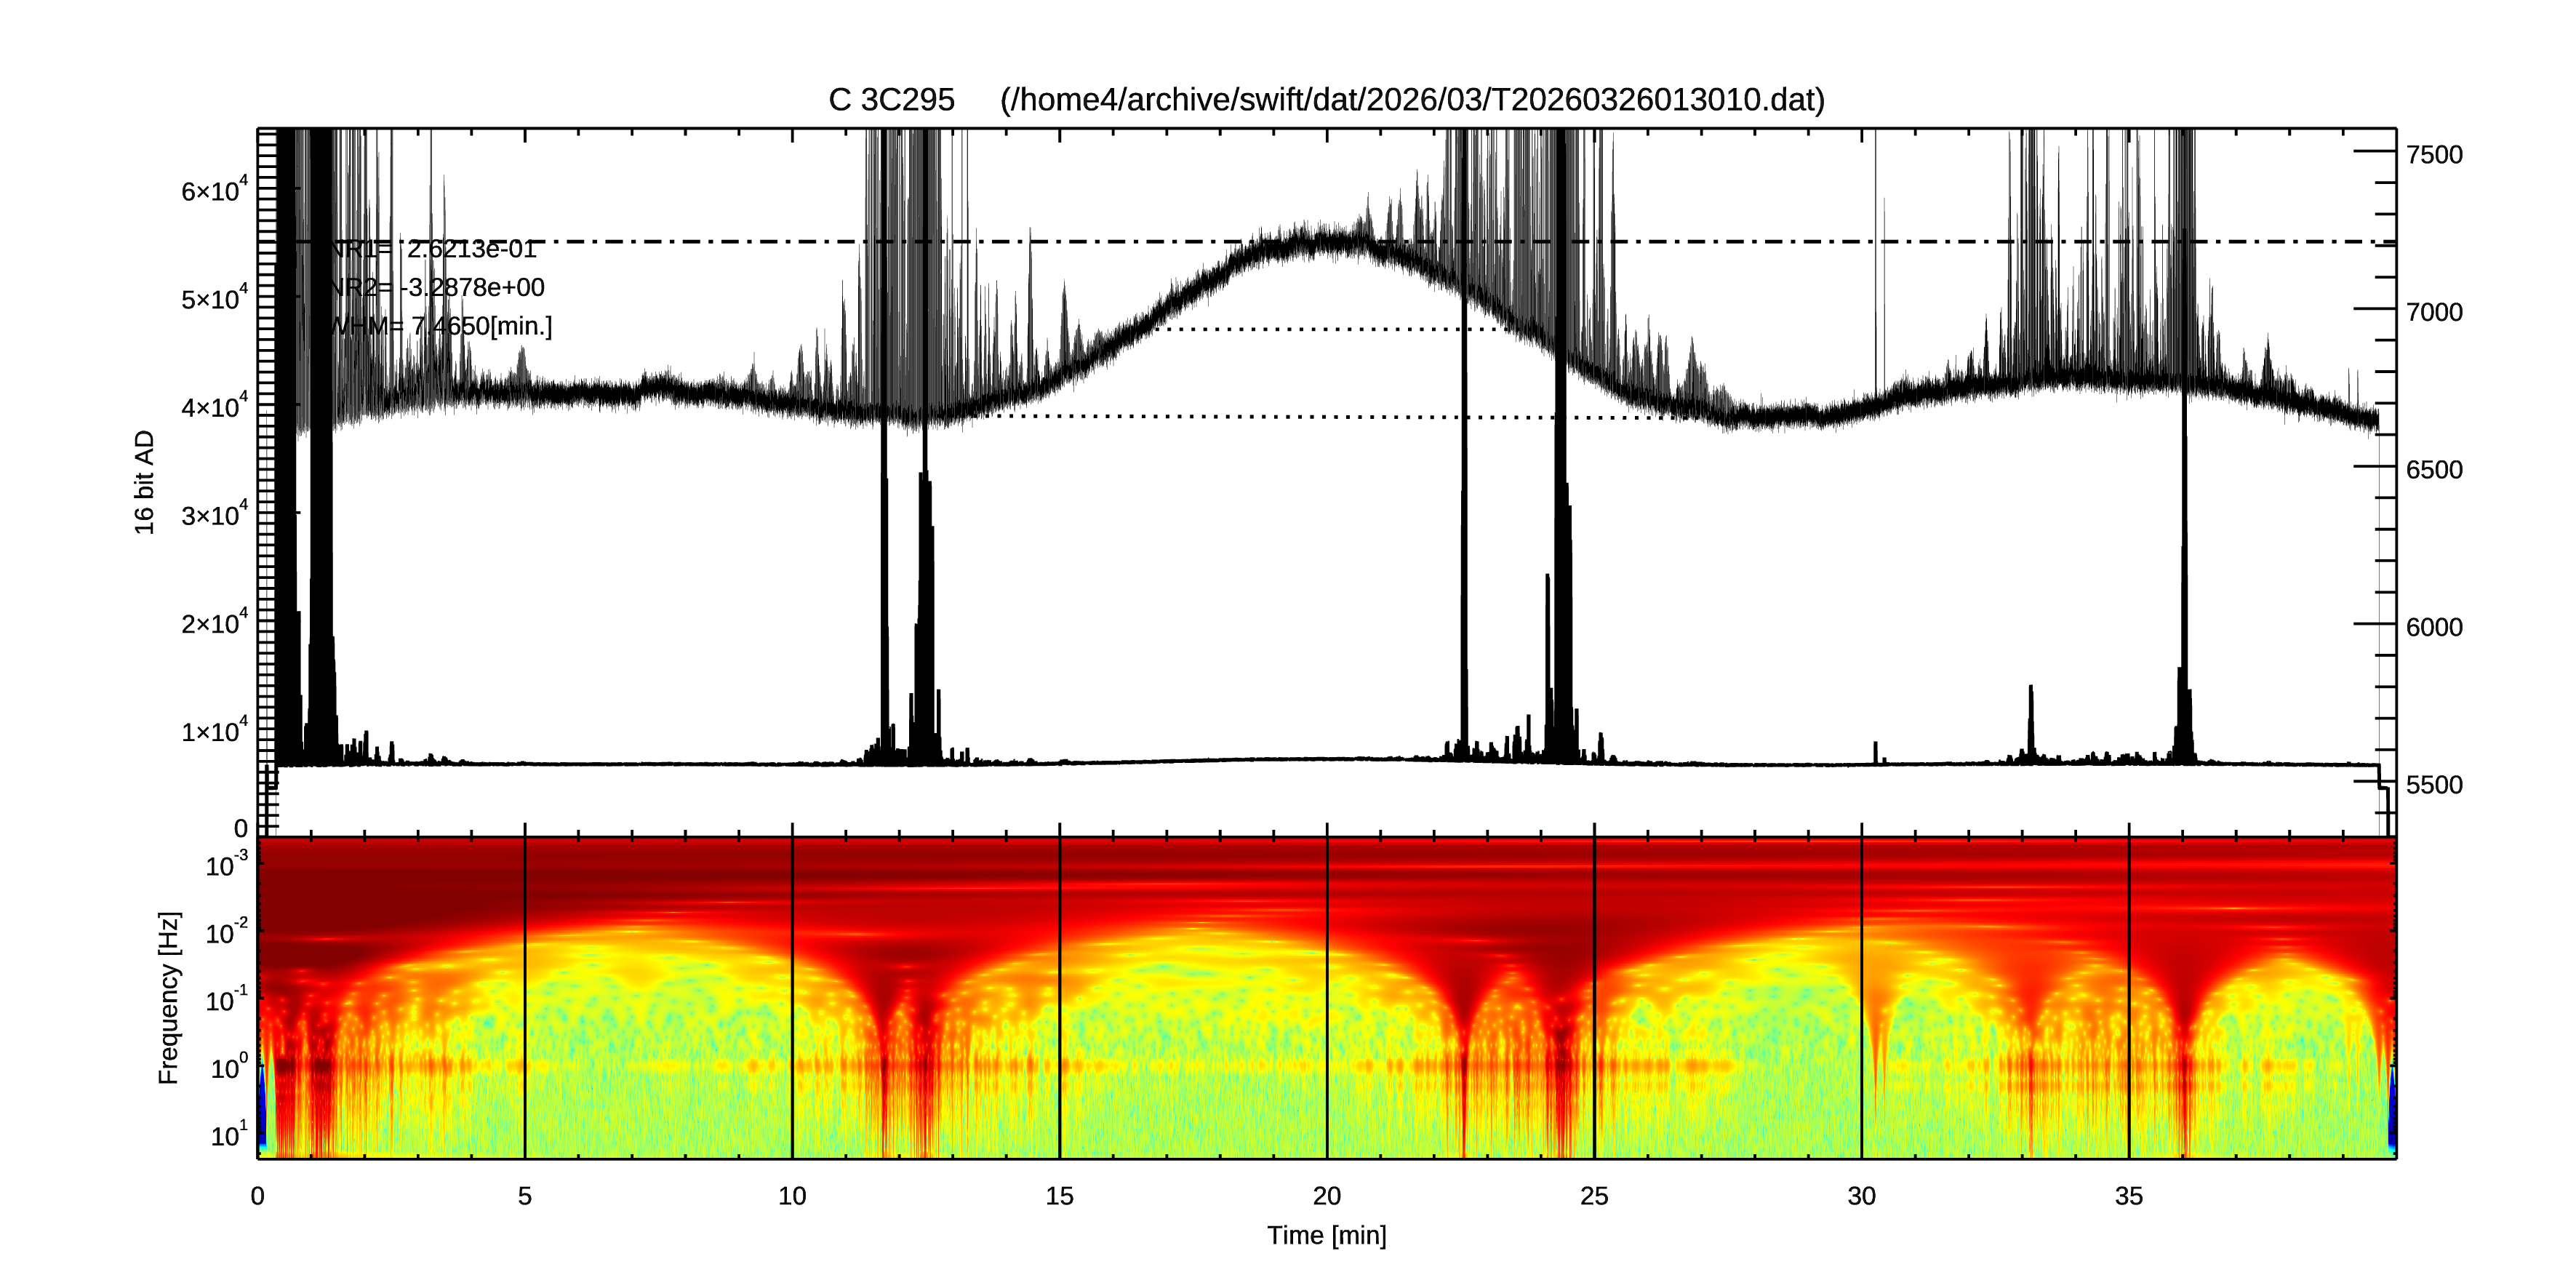The height and width of the screenshot is (1288, 2576).
Task: Click the 'Frequency [Hz]' axis label
Action: pyautogui.click(x=169, y=998)
